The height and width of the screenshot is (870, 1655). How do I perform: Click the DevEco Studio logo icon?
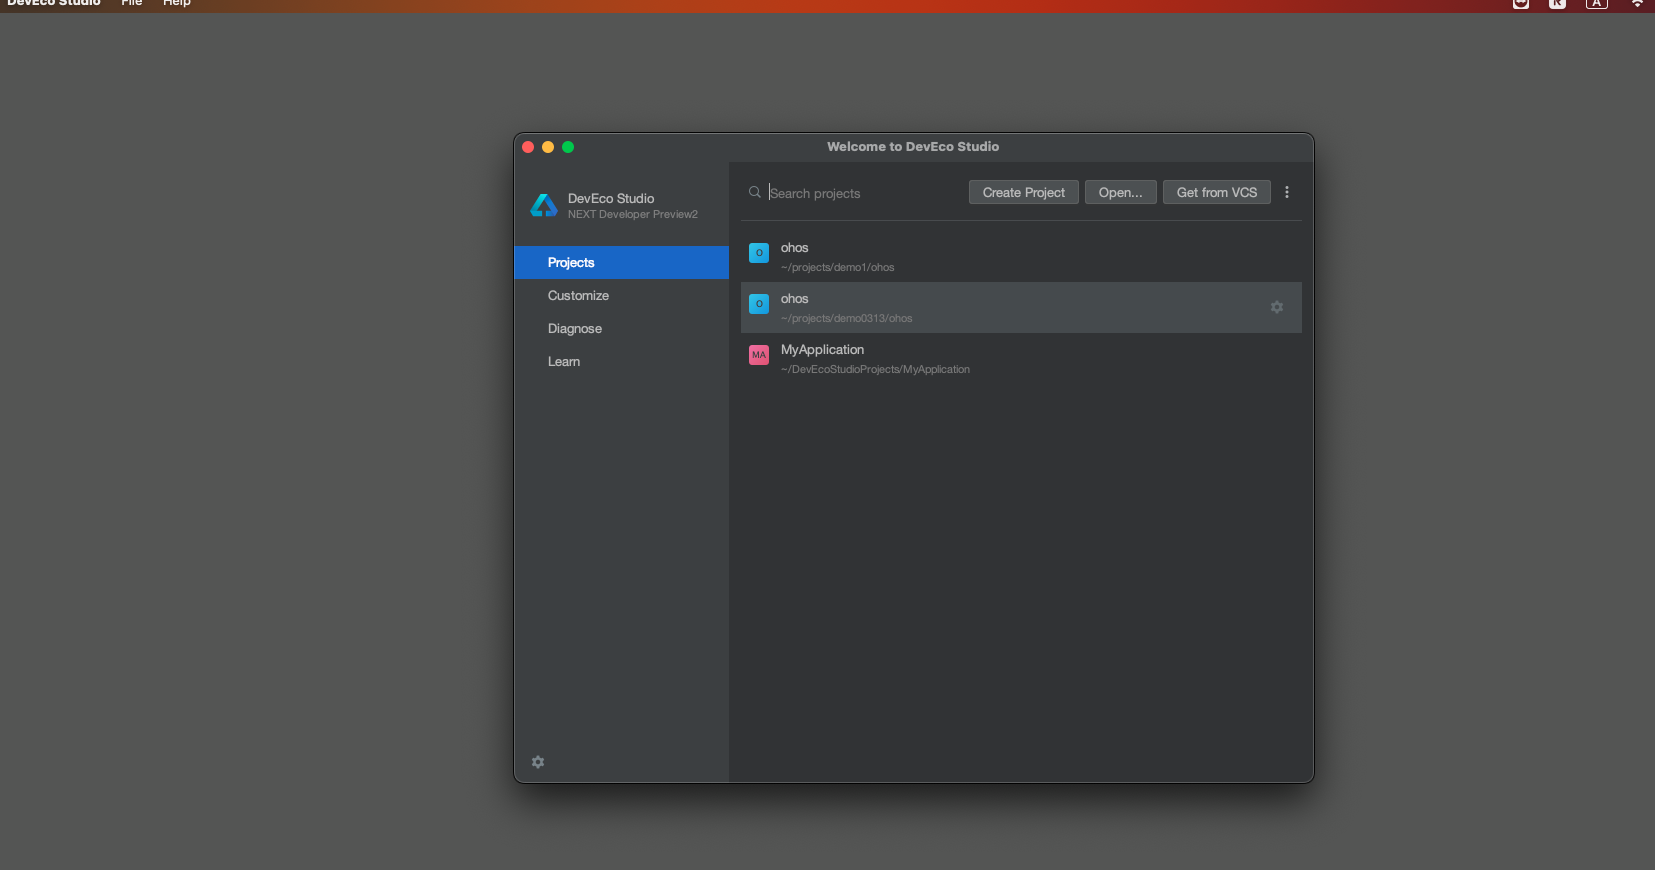click(x=544, y=206)
